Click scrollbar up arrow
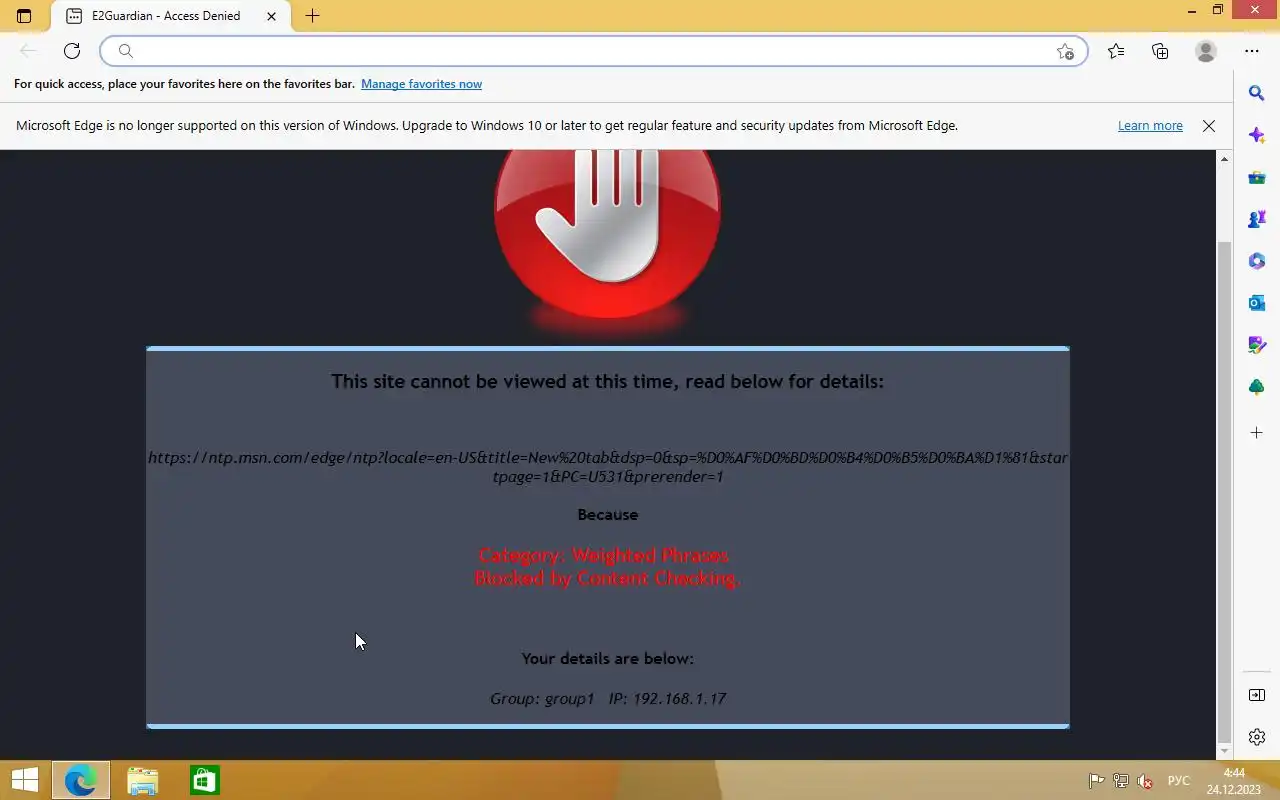Screen dimensions: 1280x800 pyautogui.click(x=1224, y=159)
